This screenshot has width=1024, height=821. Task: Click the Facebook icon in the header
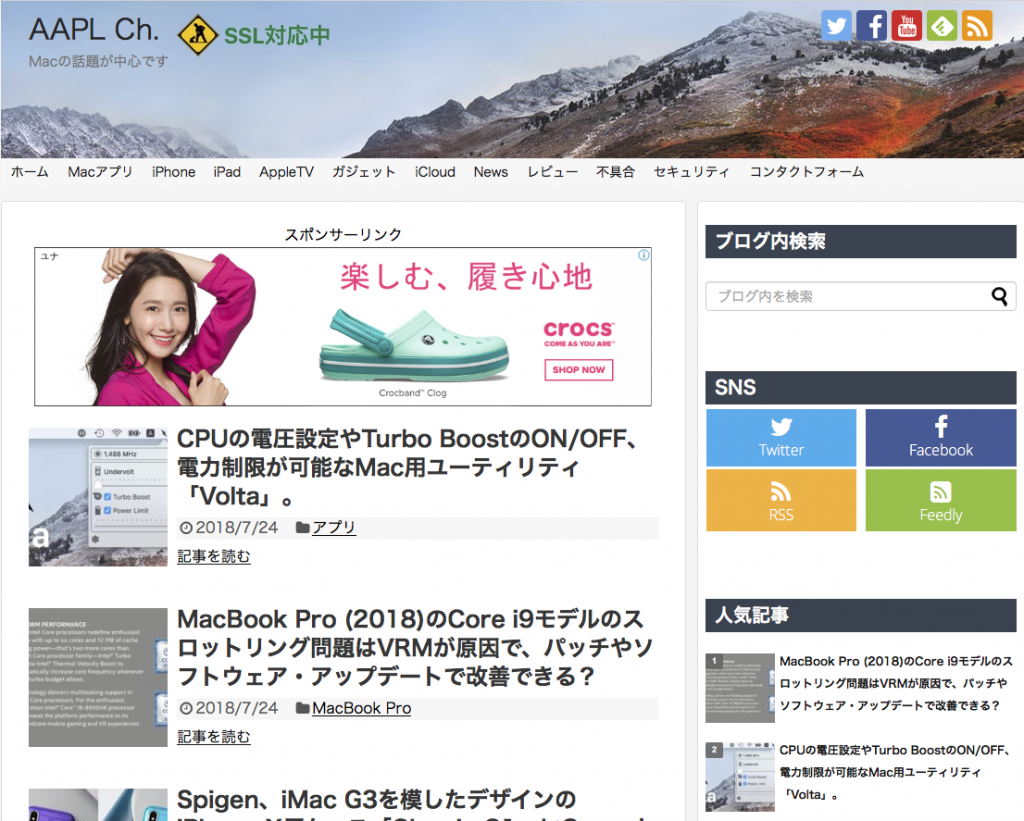tap(871, 26)
